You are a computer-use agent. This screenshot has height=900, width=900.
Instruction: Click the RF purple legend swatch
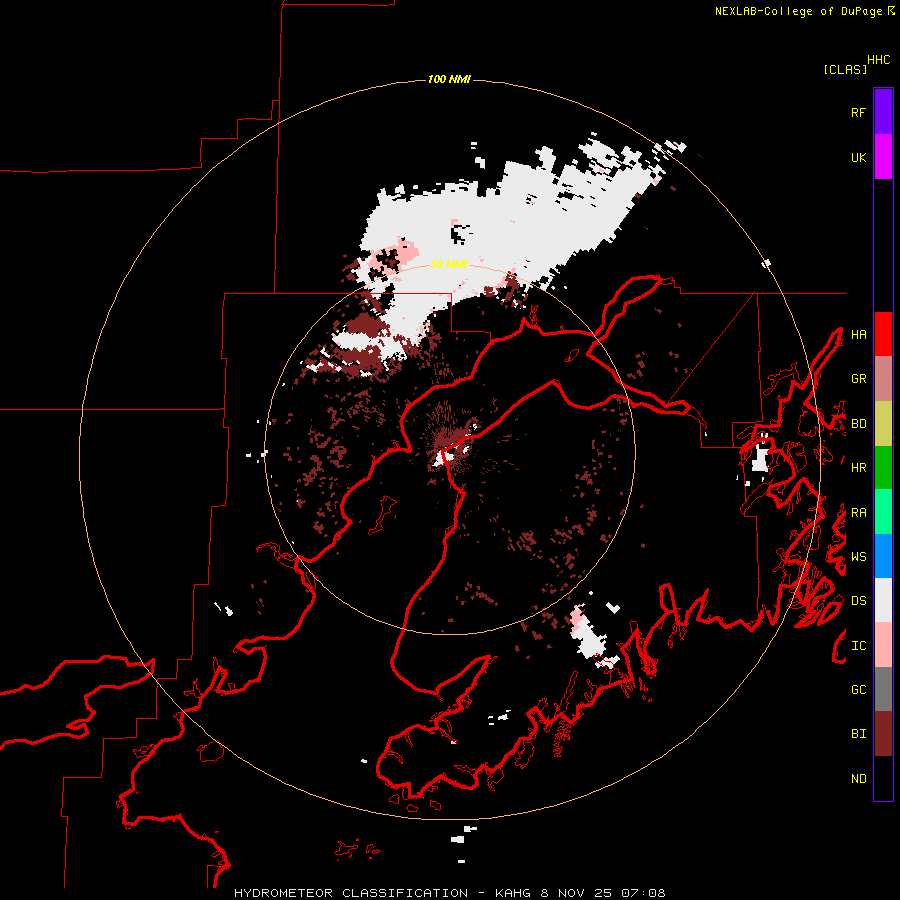[883, 111]
